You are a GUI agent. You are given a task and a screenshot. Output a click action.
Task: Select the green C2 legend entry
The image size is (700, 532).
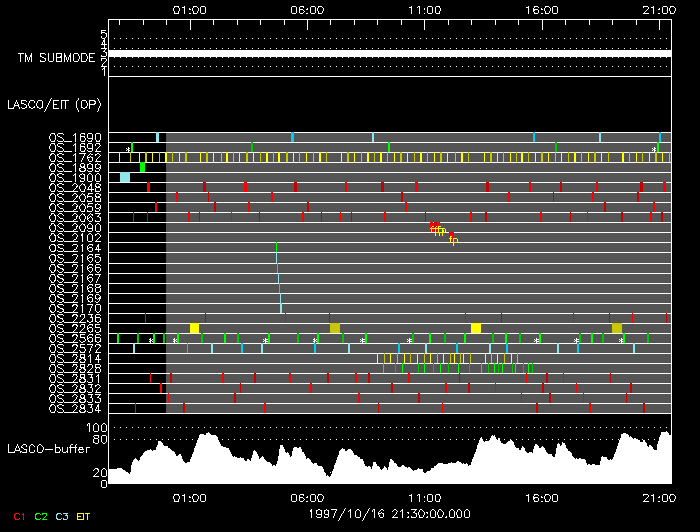click(41, 516)
